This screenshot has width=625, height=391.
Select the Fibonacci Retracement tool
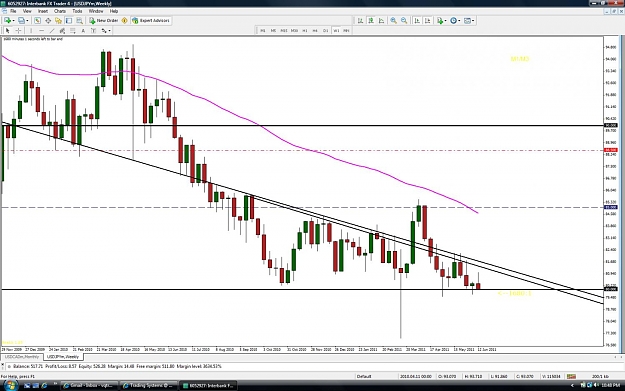[x=73, y=31]
